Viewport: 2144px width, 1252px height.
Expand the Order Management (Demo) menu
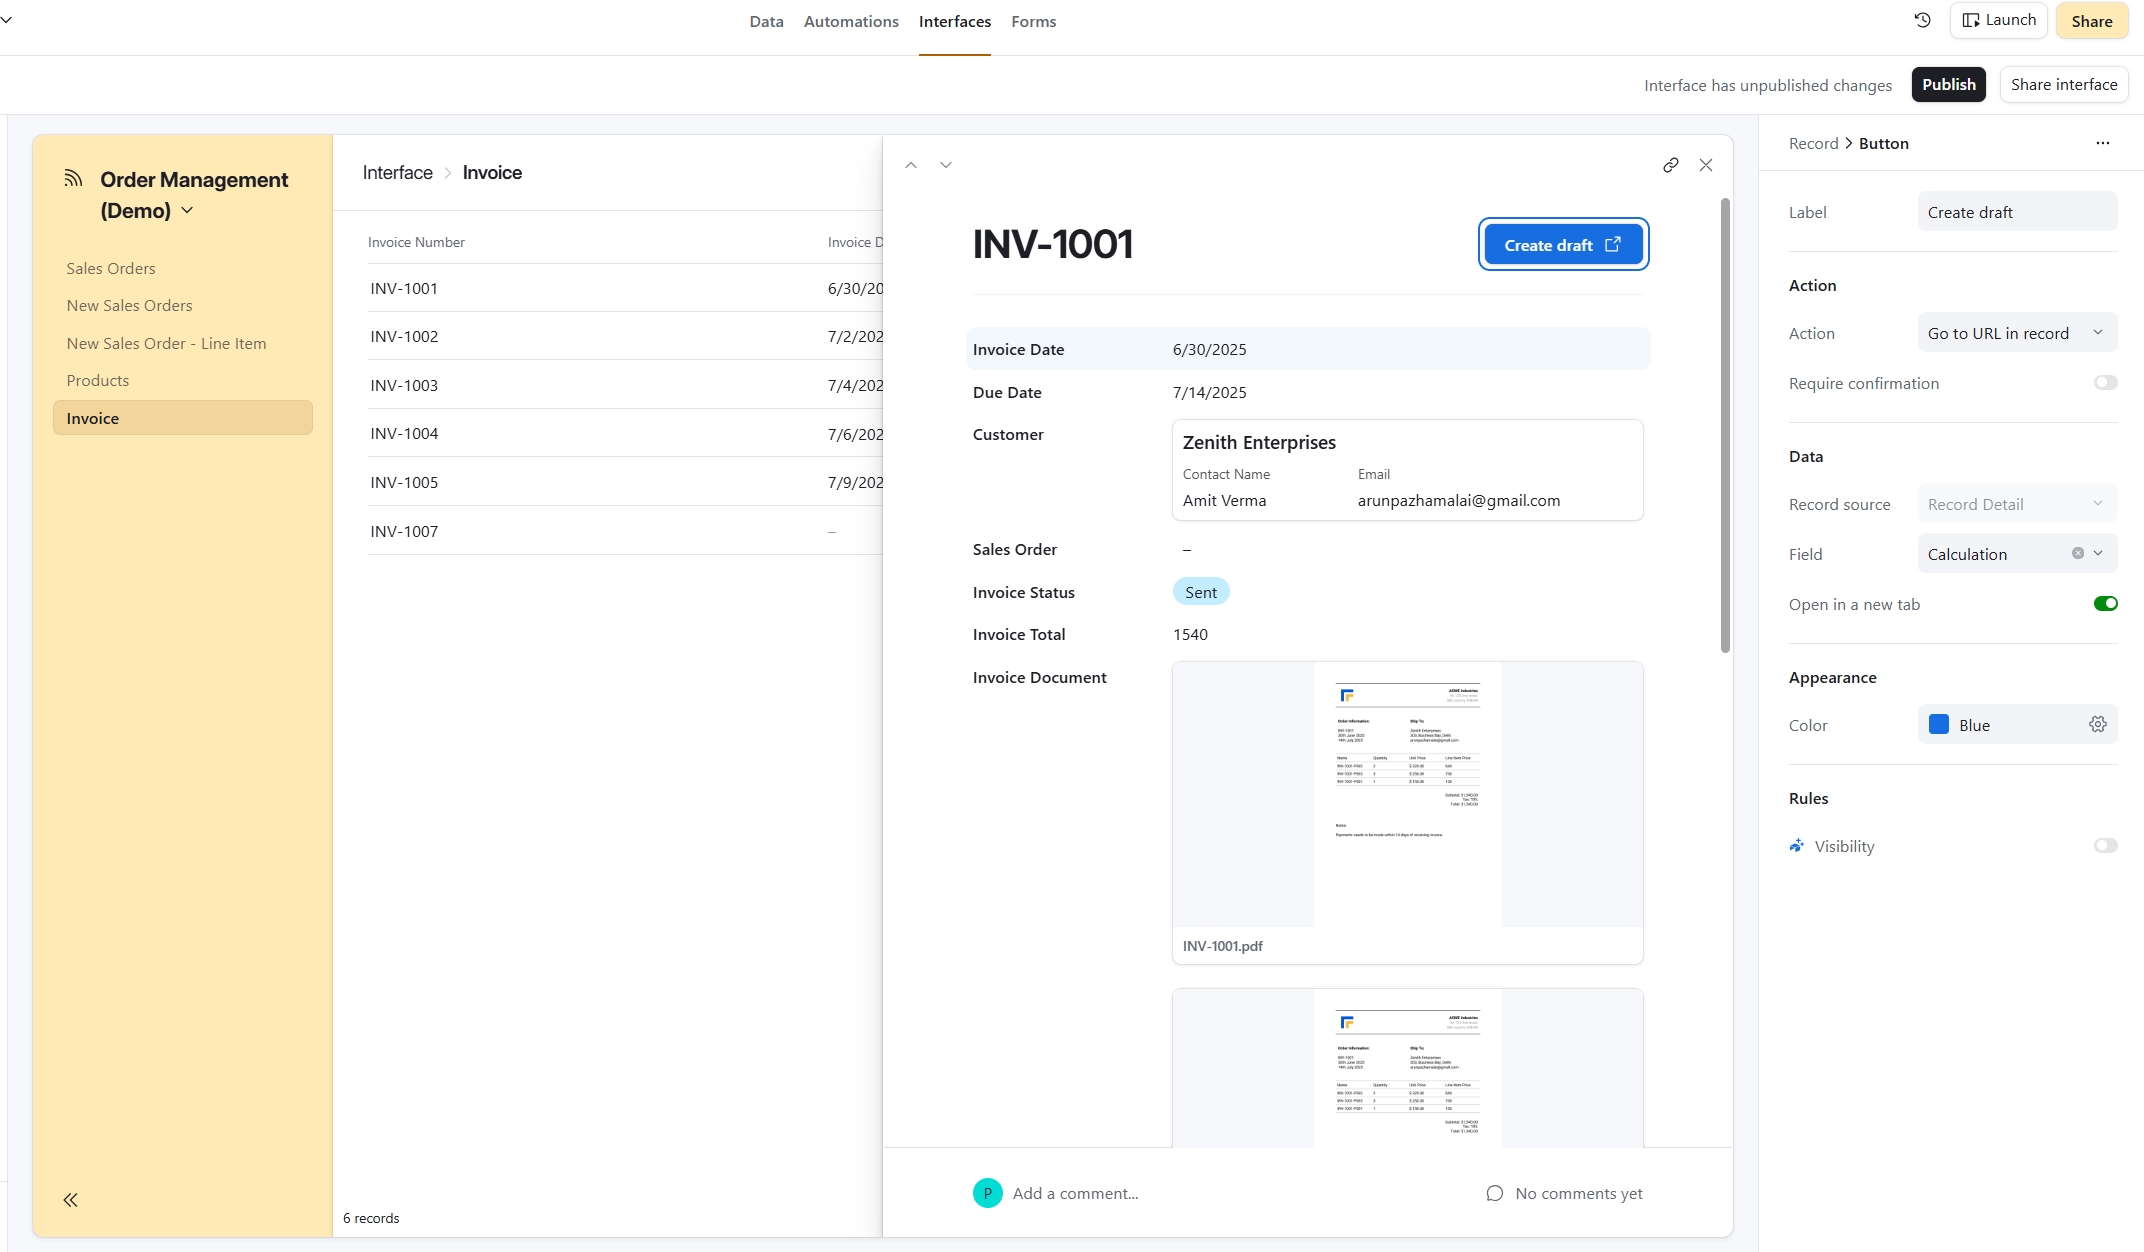pos(187,211)
